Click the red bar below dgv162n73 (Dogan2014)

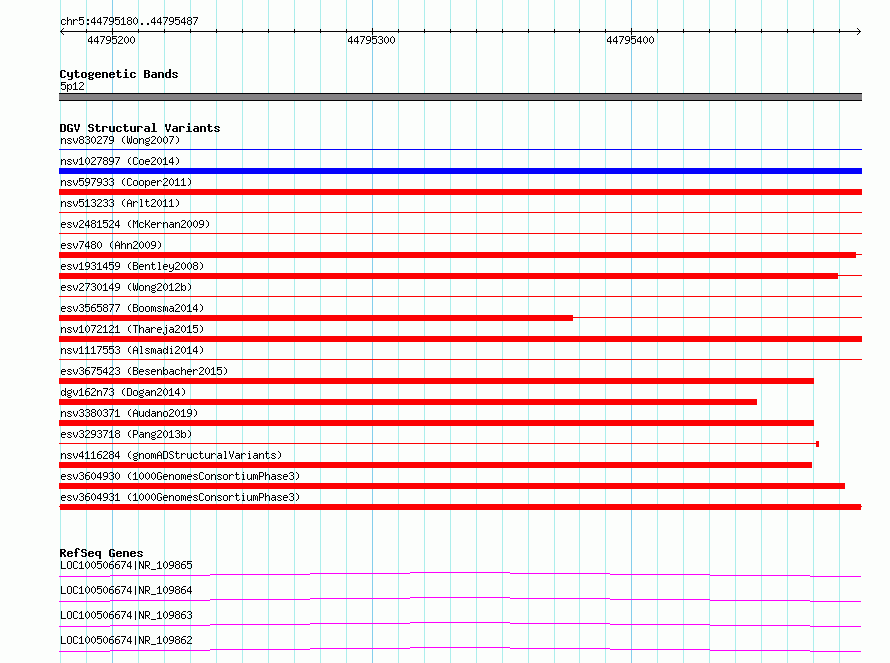408,402
